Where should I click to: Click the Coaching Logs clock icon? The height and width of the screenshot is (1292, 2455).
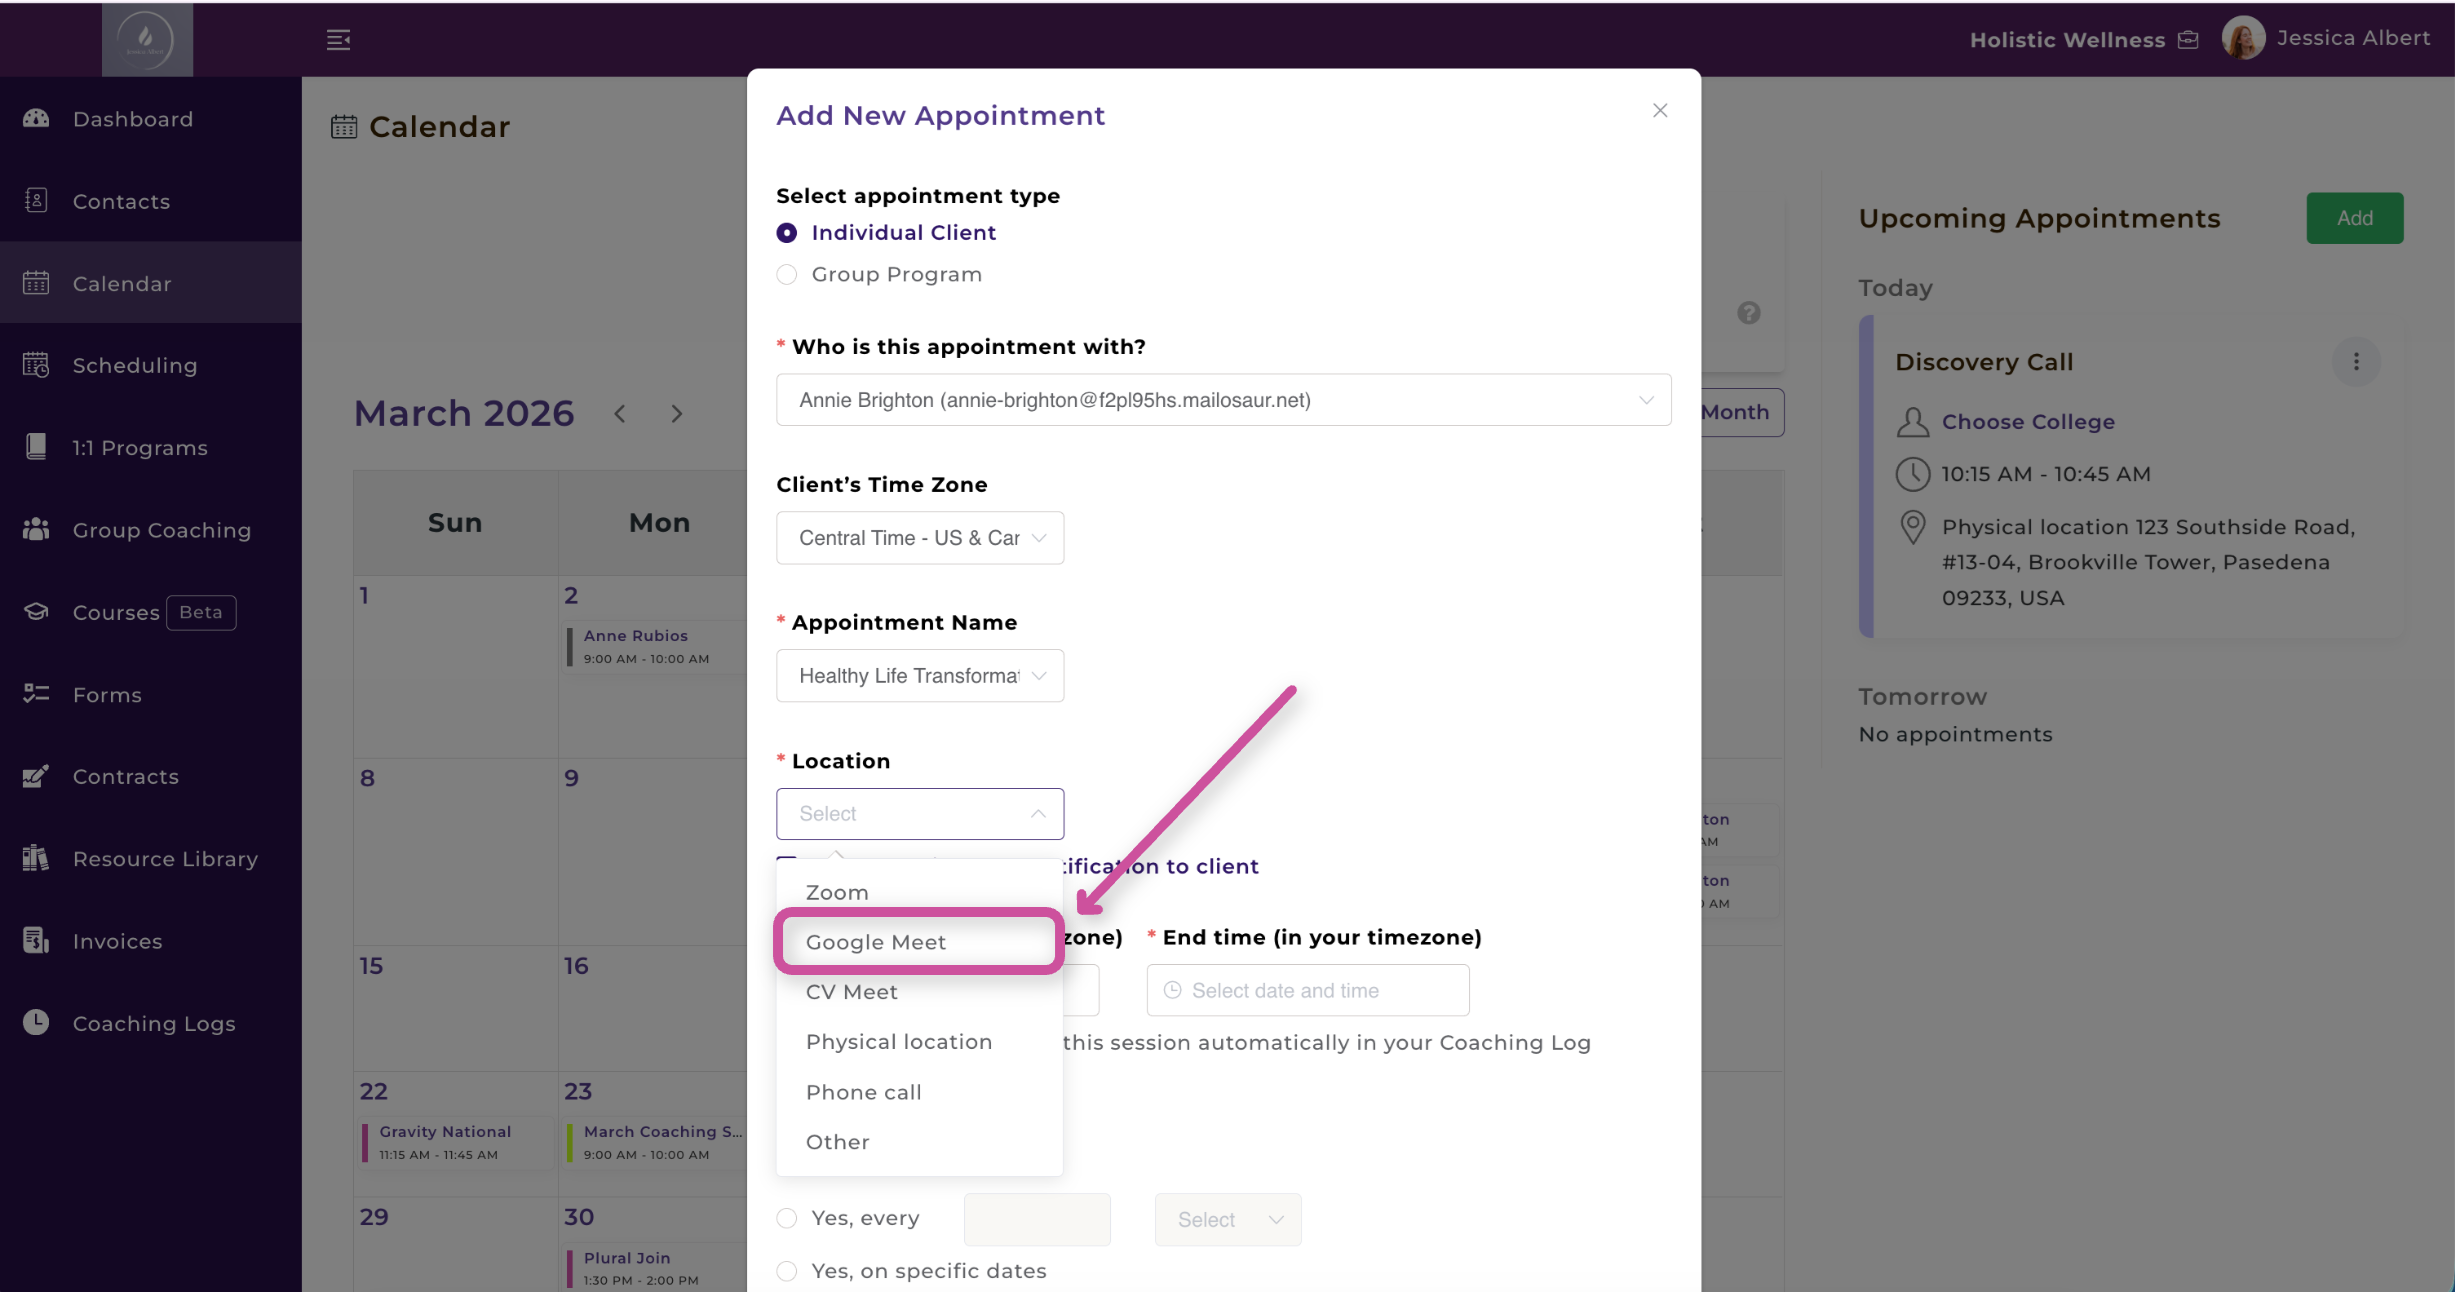(36, 1022)
